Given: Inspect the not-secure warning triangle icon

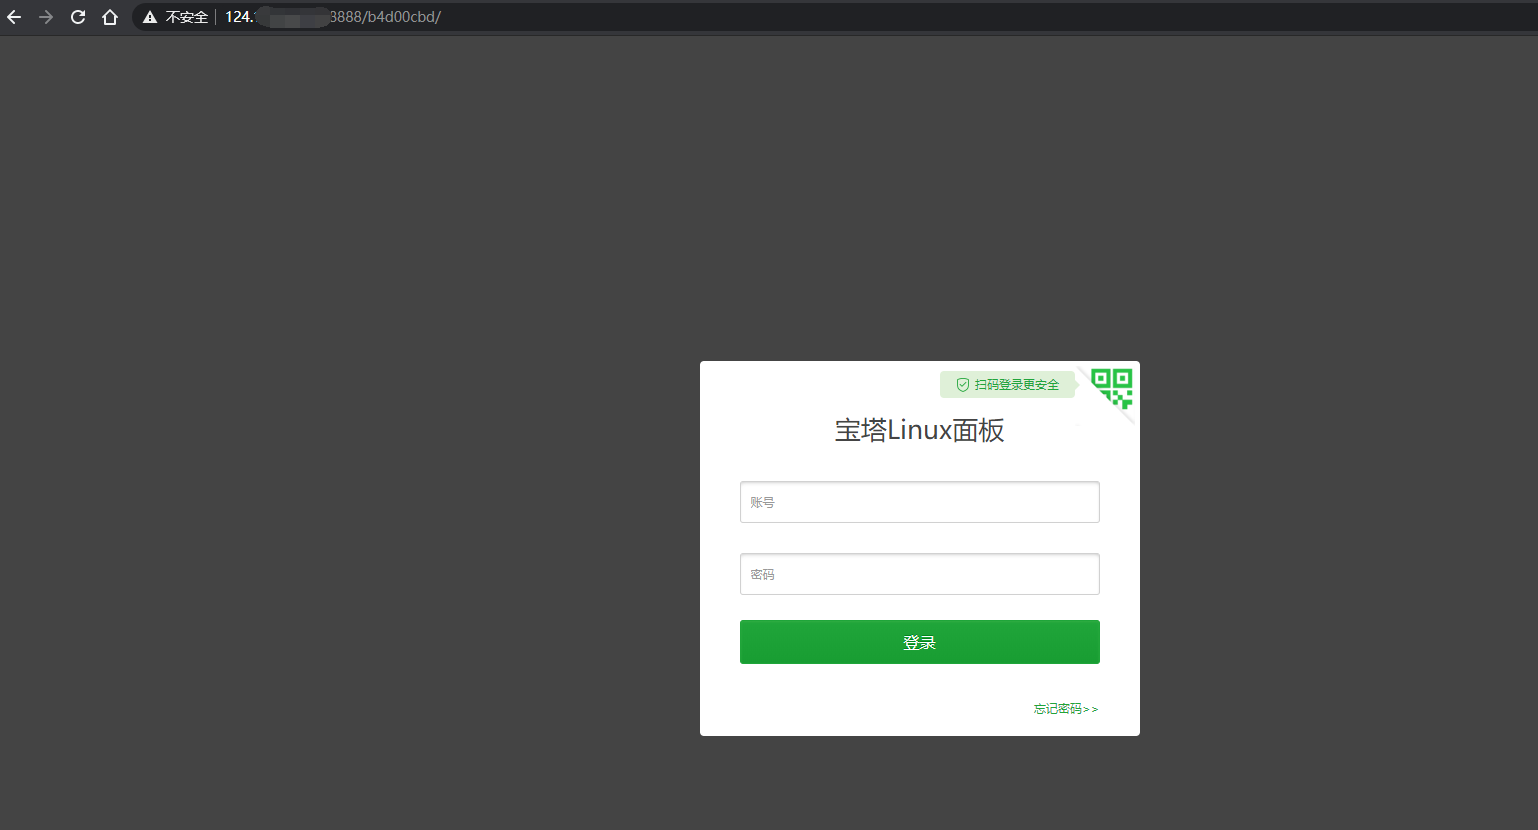Looking at the screenshot, I should click(150, 17).
